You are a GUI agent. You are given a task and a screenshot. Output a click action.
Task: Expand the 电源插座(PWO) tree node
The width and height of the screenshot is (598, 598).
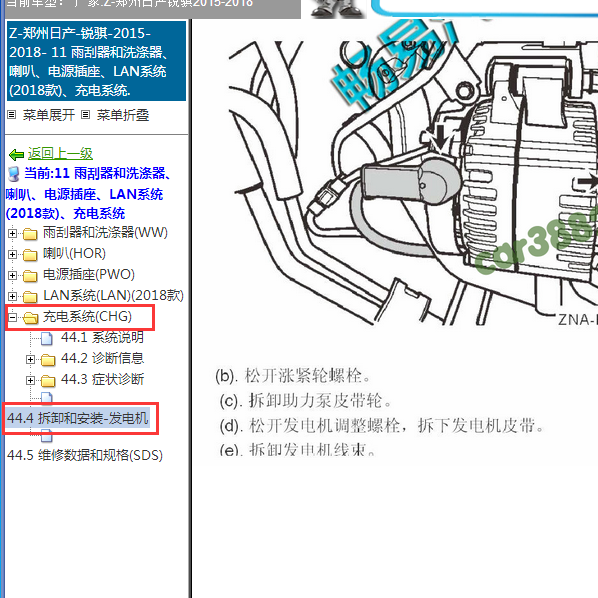click(x=13, y=275)
